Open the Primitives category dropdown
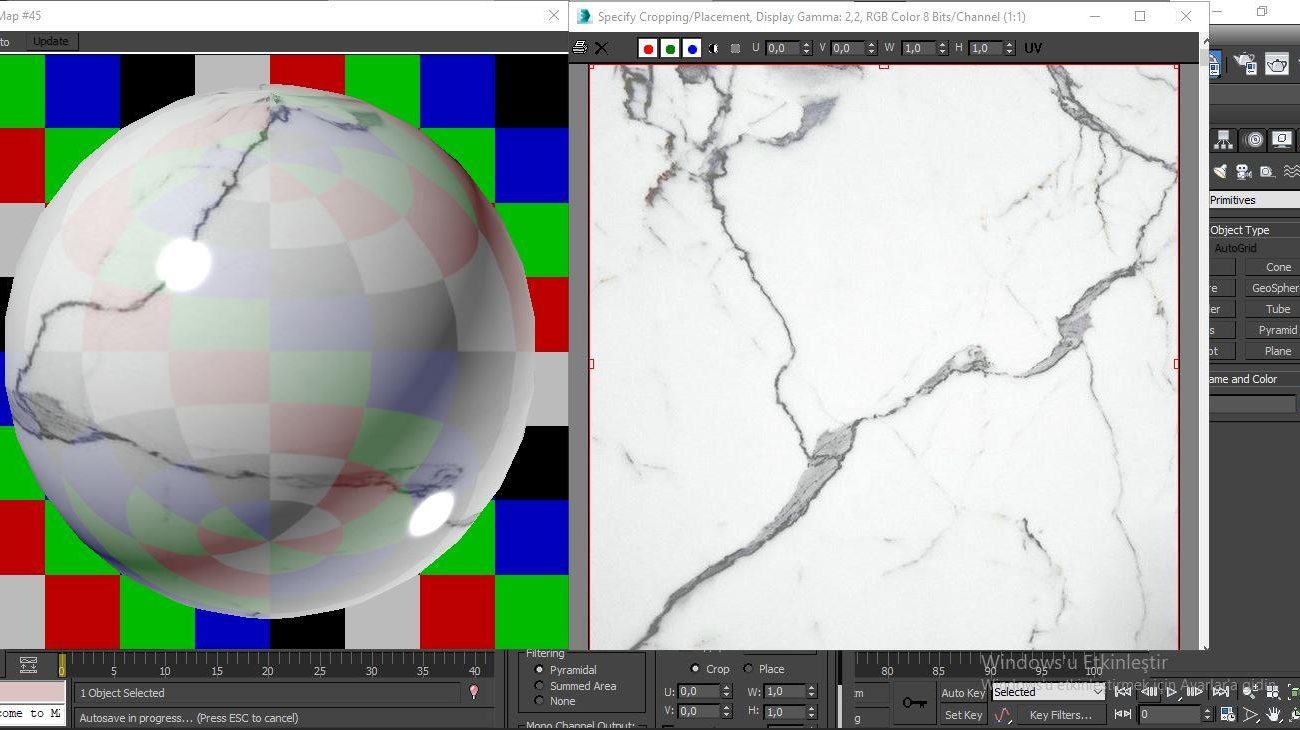This screenshot has width=1300, height=730. [1254, 200]
